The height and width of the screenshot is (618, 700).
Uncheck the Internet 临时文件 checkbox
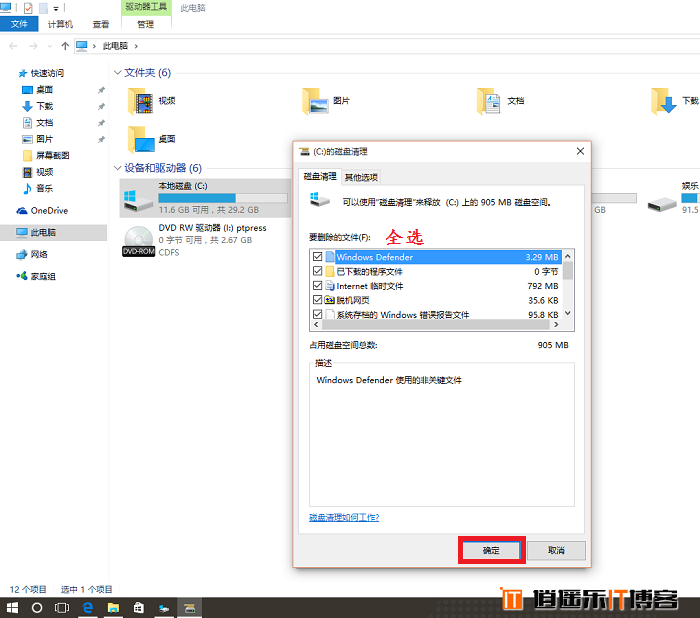[317, 285]
